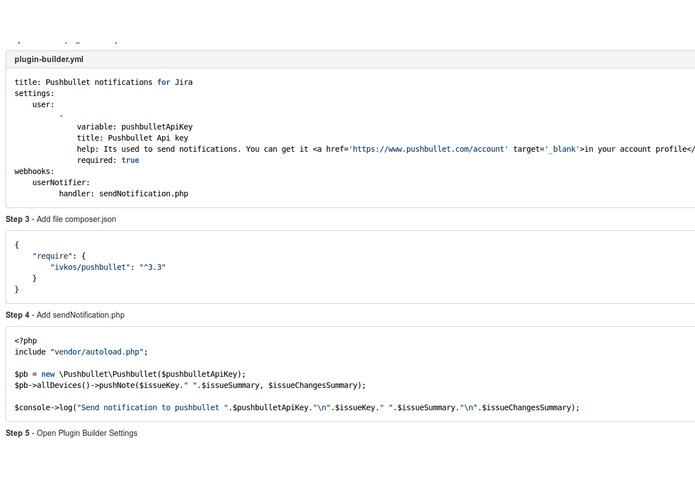Screen dimensions: 695x494
Task: Click the 'settings:' line in the YAML
Action: (34, 93)
